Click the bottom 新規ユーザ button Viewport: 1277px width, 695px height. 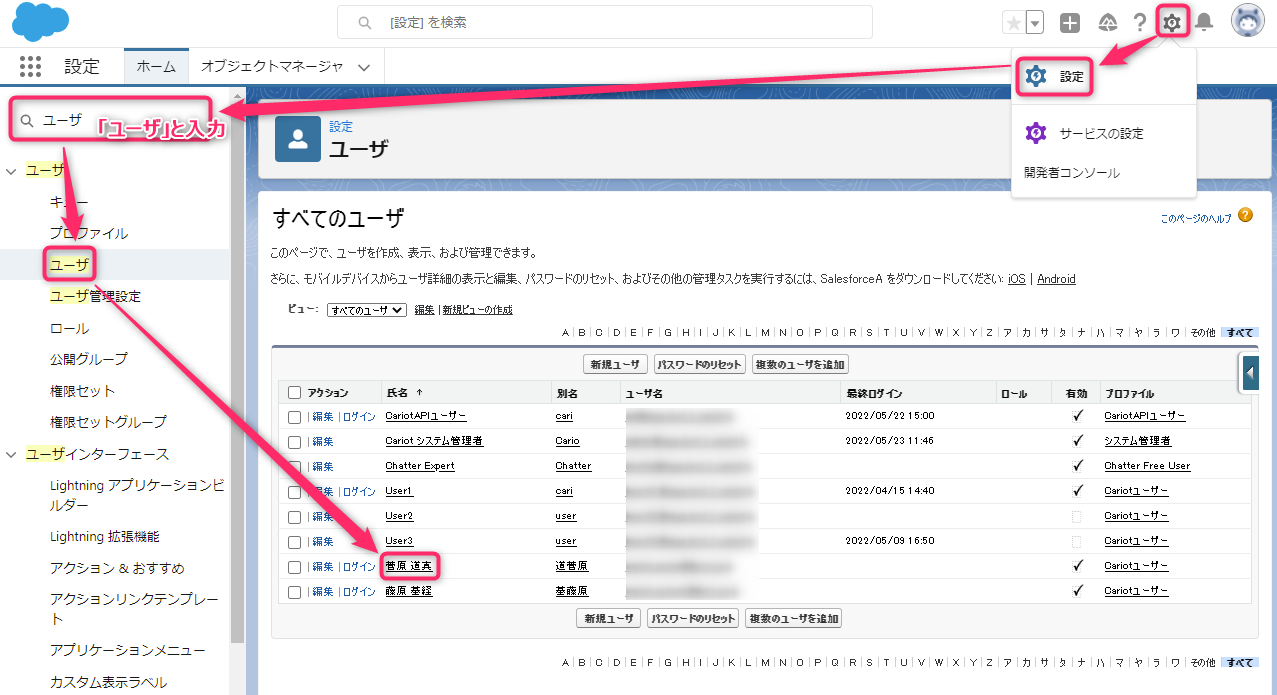609,618
